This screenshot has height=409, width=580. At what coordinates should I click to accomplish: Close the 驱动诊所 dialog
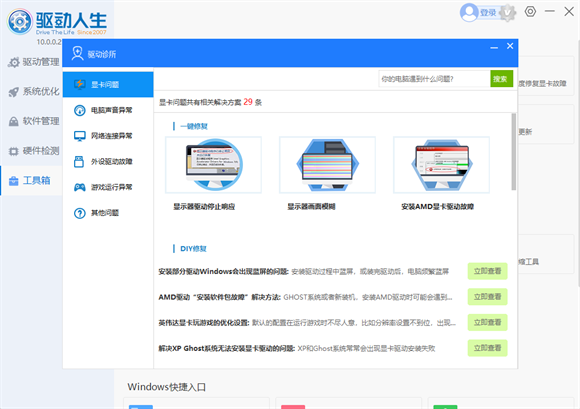(510, 46)
